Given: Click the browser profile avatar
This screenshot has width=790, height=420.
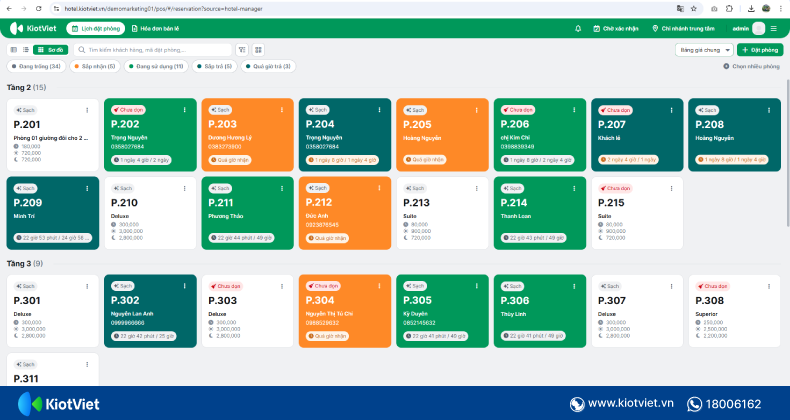Looking at the screenshot, I should 766,9.
